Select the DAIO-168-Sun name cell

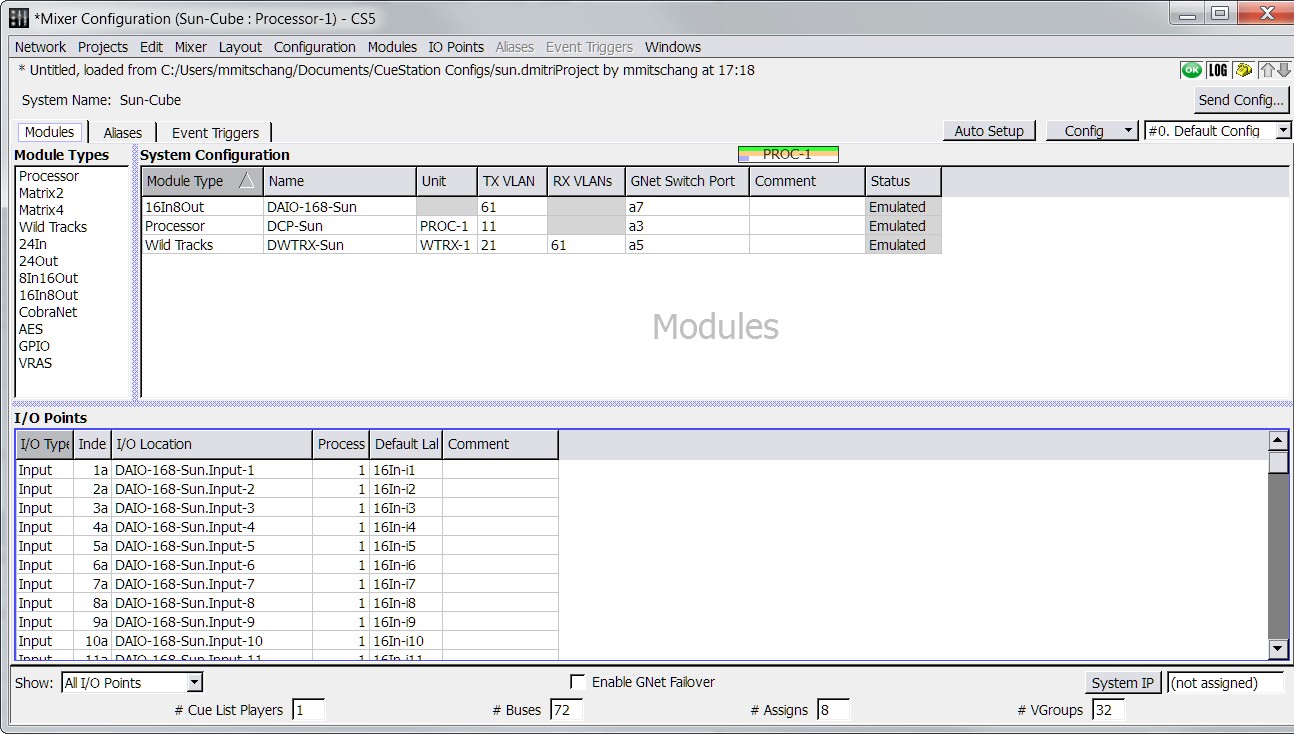coord(340,207)
